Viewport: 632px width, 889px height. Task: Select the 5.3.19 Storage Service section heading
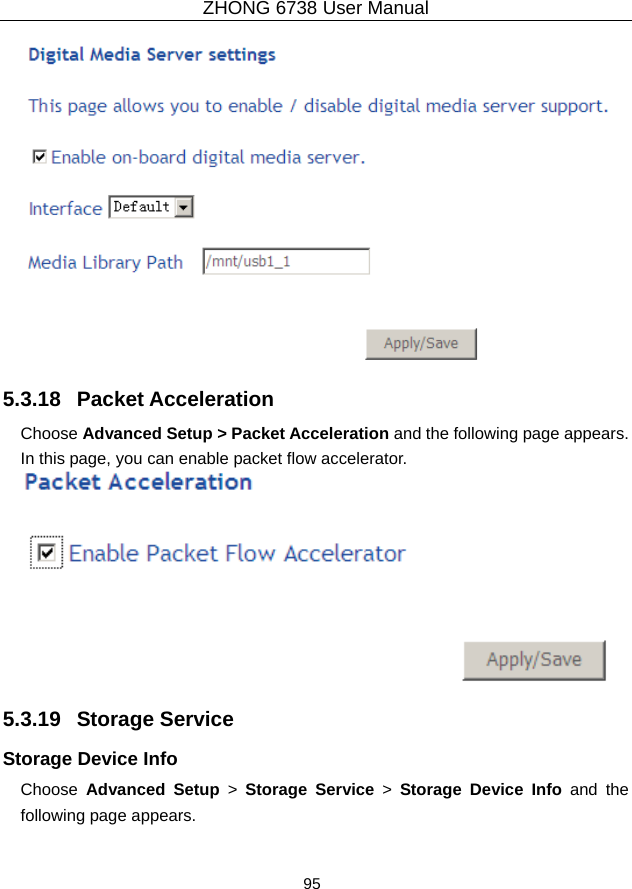(x=118, y=719)
